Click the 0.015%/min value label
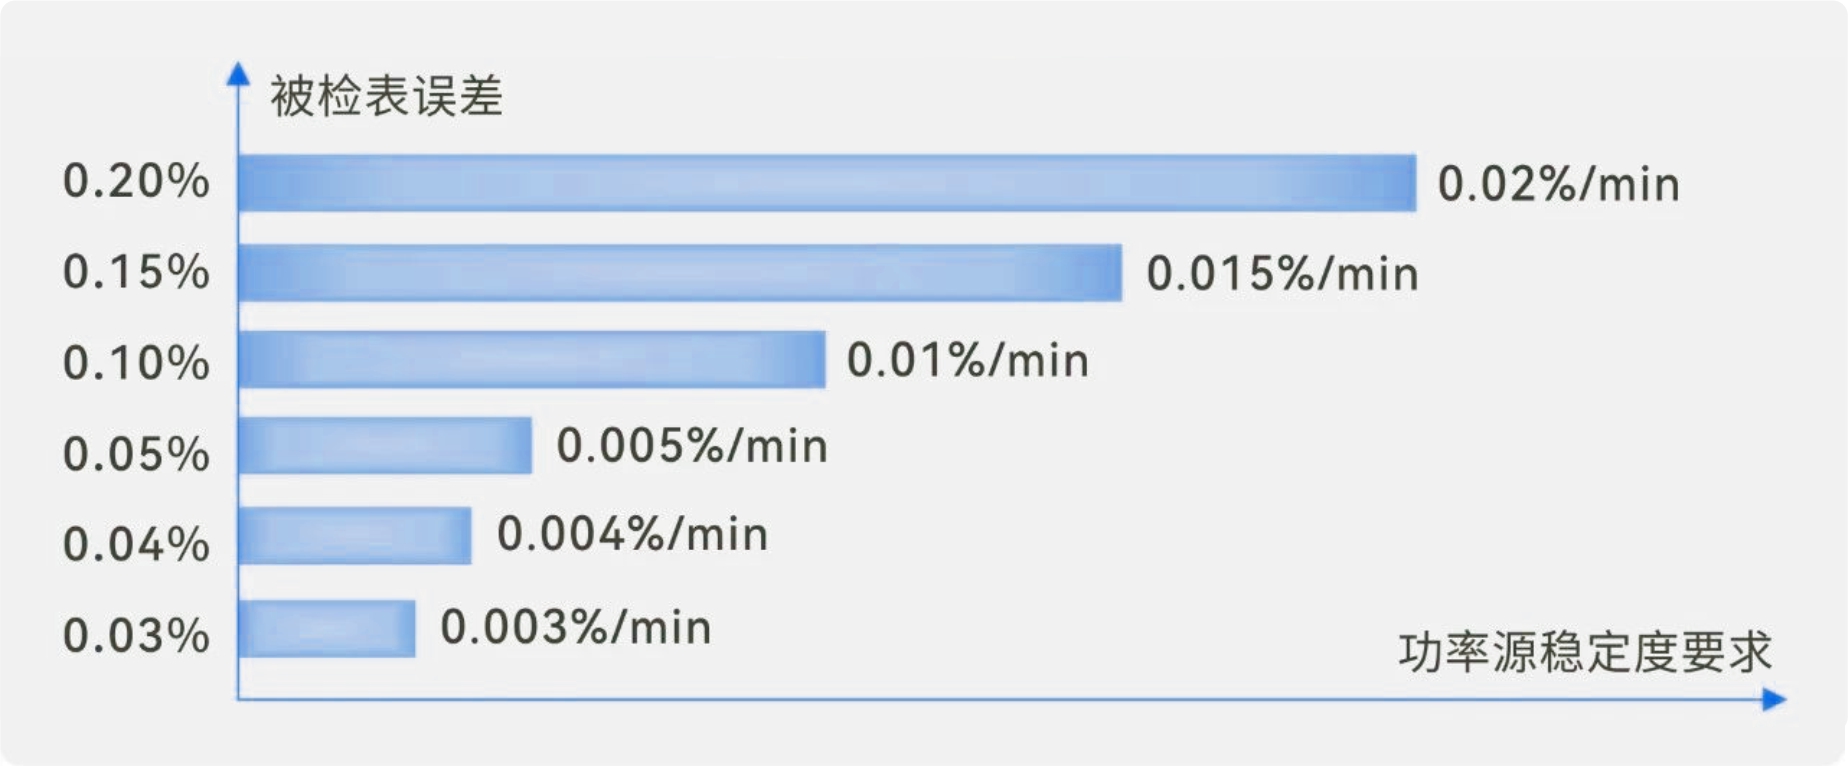This screenshot has height=766, width=1848. click(x=1282, y=273)
